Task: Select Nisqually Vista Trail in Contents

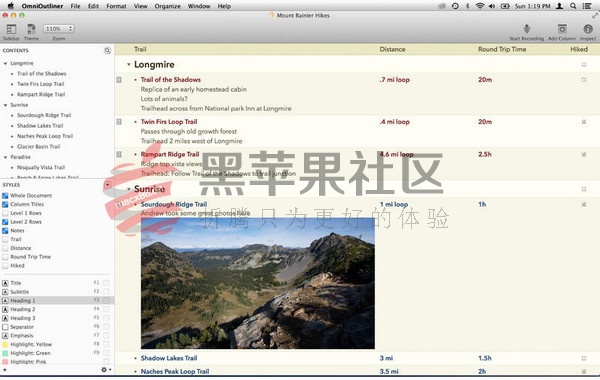Action: [x=41, y=168]
